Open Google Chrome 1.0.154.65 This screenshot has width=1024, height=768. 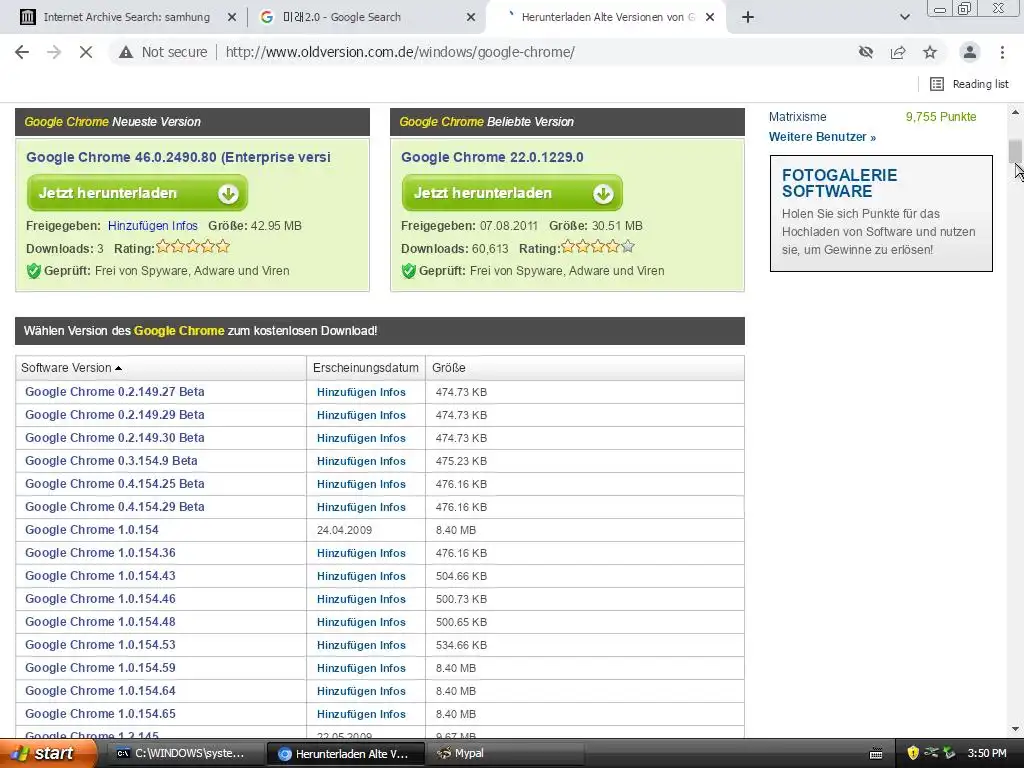coord(100,714)
